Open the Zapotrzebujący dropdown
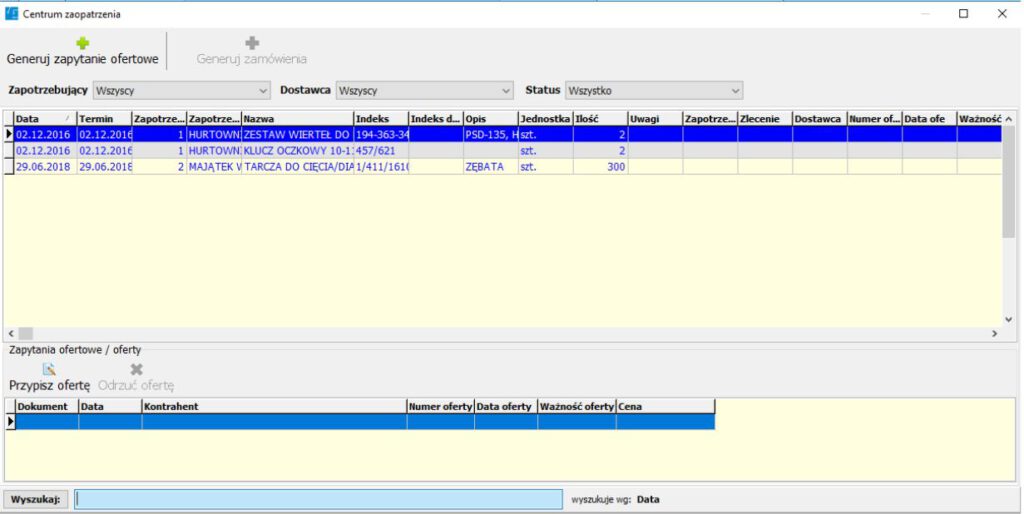1024x514 pixels. [181, 90]
